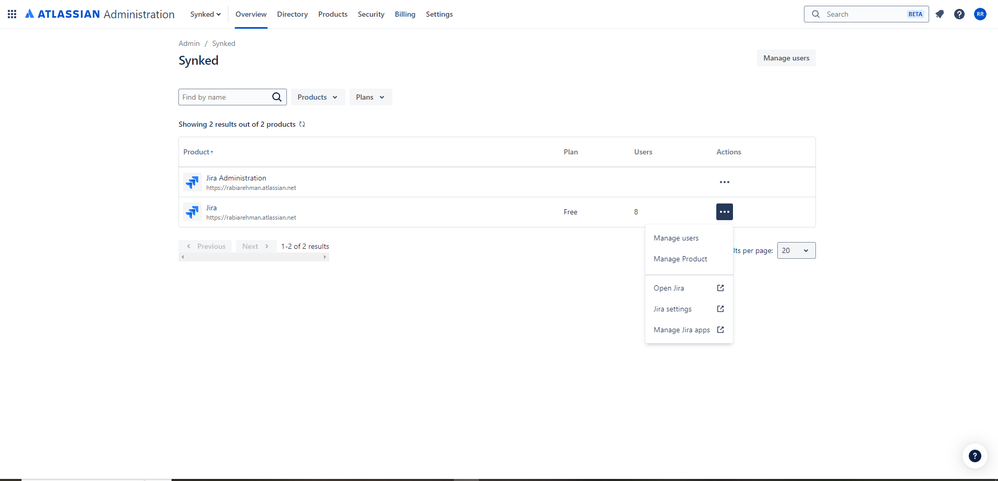Viewport: 998px width, 481px height.
Task: Click the magnifier icon in Find by name
Action: click(x=277, y=97)
